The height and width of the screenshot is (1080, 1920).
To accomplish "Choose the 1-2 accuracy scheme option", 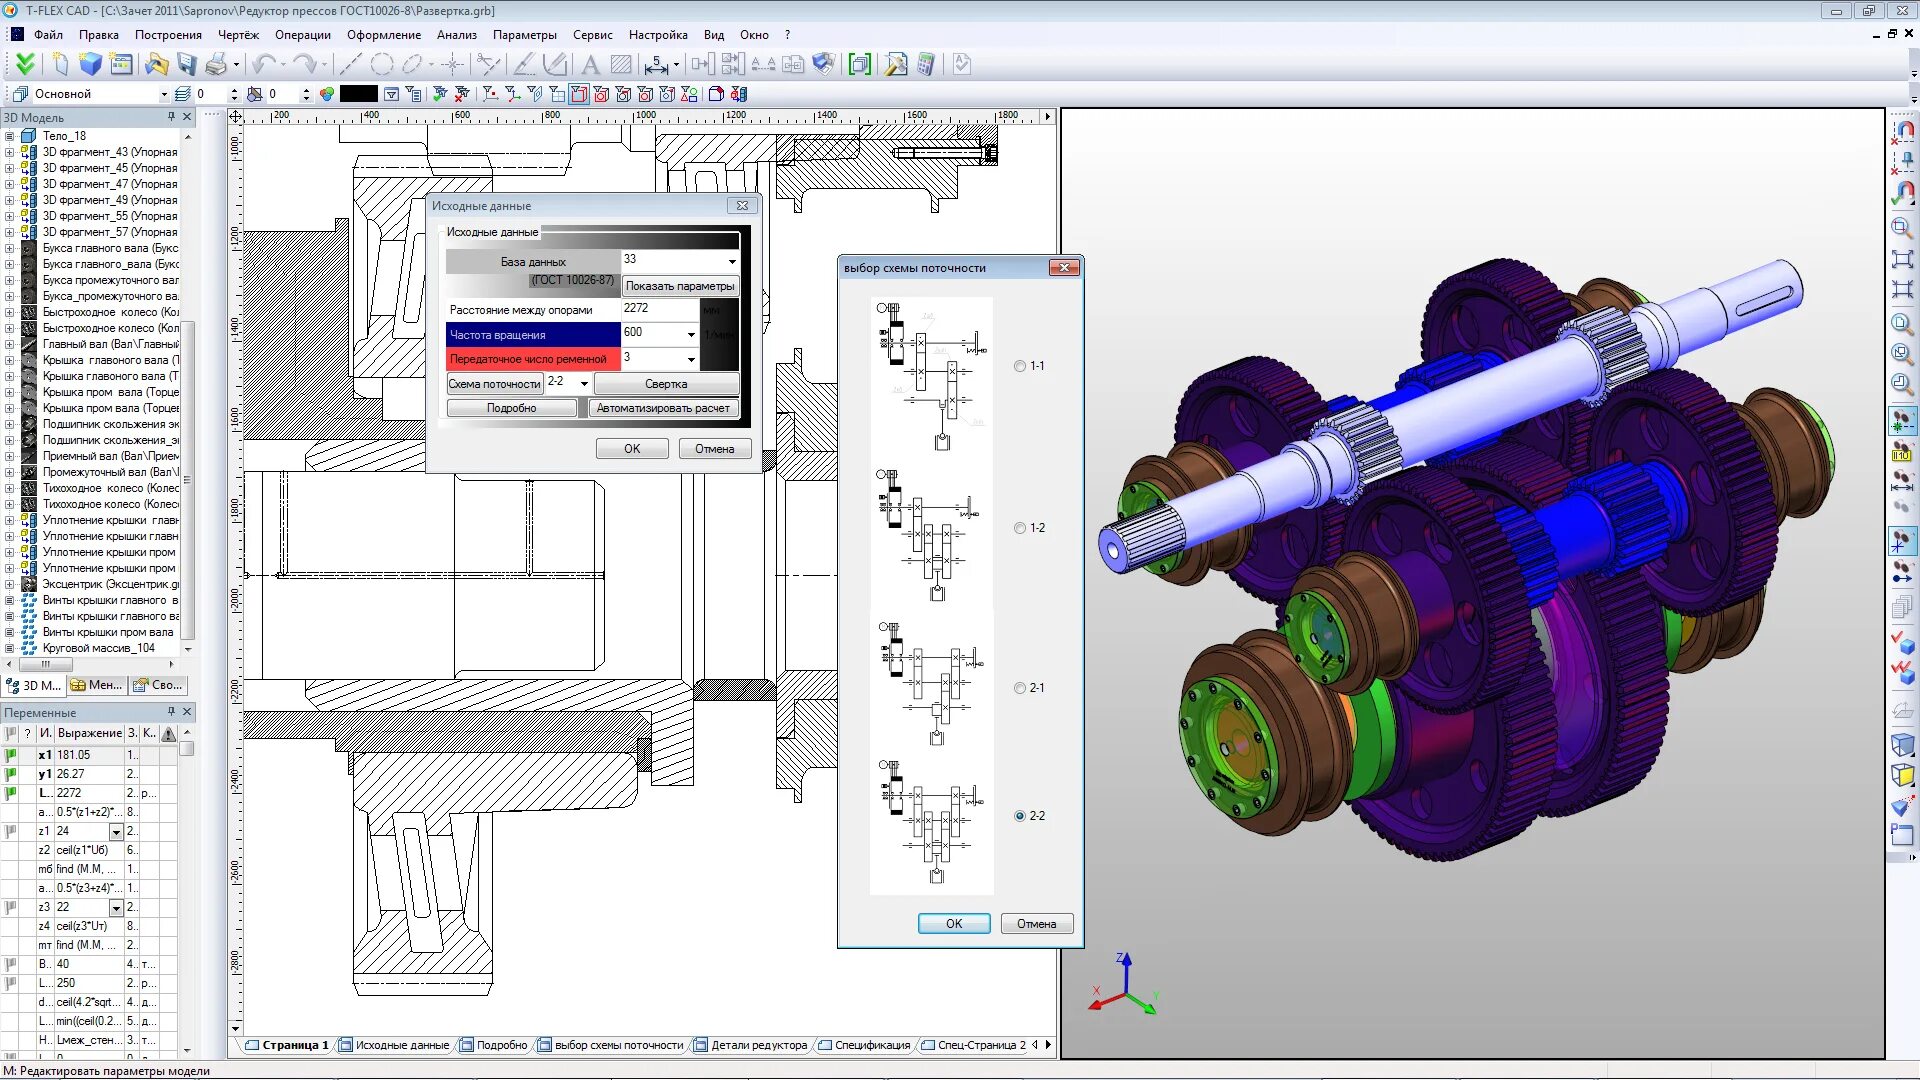I will [1020, 528].
